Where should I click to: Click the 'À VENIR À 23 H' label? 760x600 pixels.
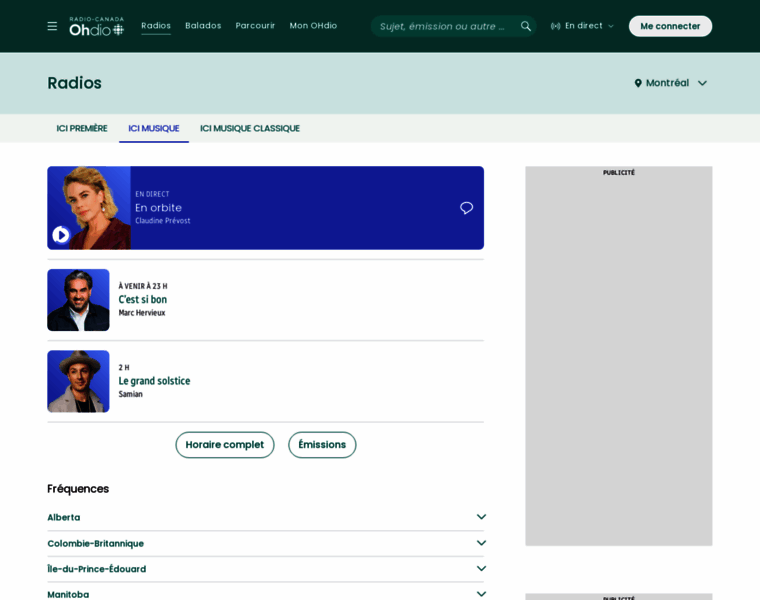pyautogui.click(x=143, y=286)
